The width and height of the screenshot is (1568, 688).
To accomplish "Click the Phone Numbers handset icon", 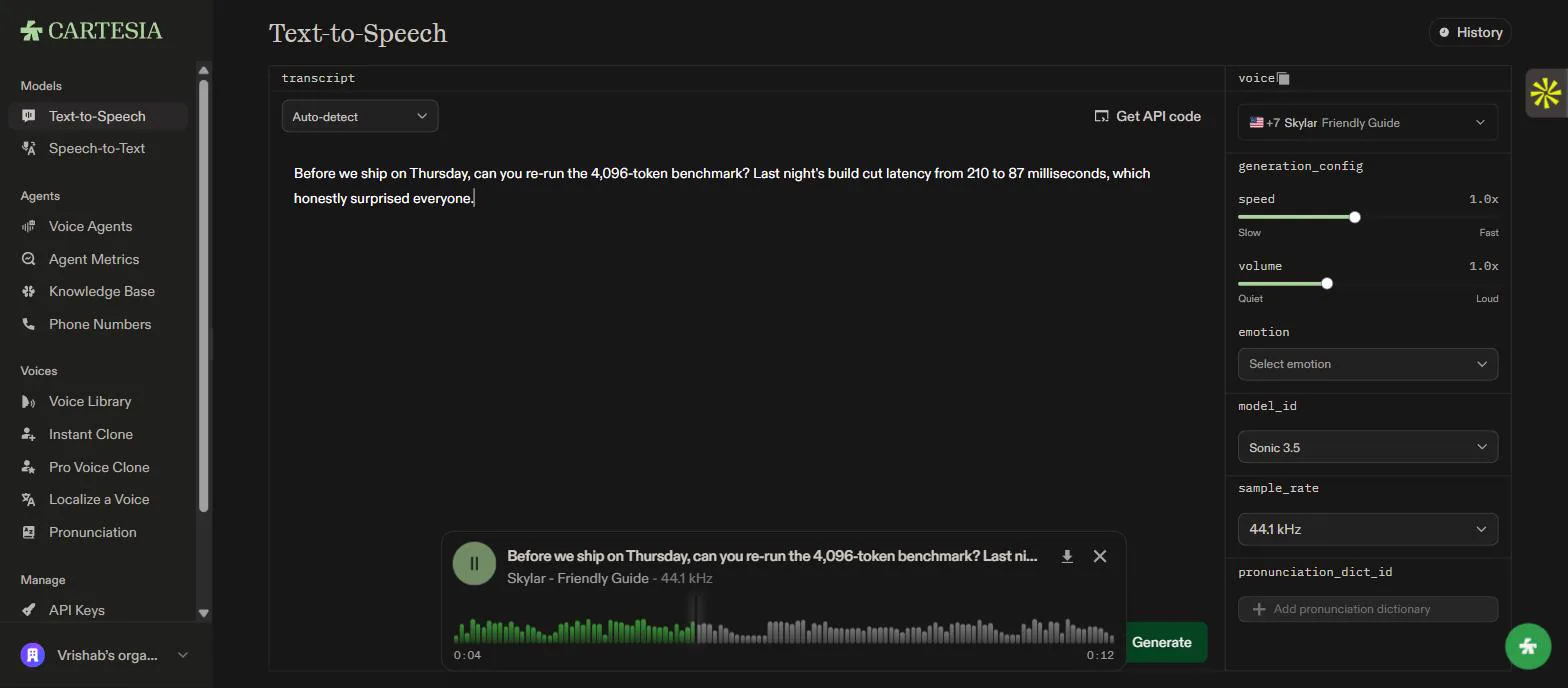I will point(28,324).
